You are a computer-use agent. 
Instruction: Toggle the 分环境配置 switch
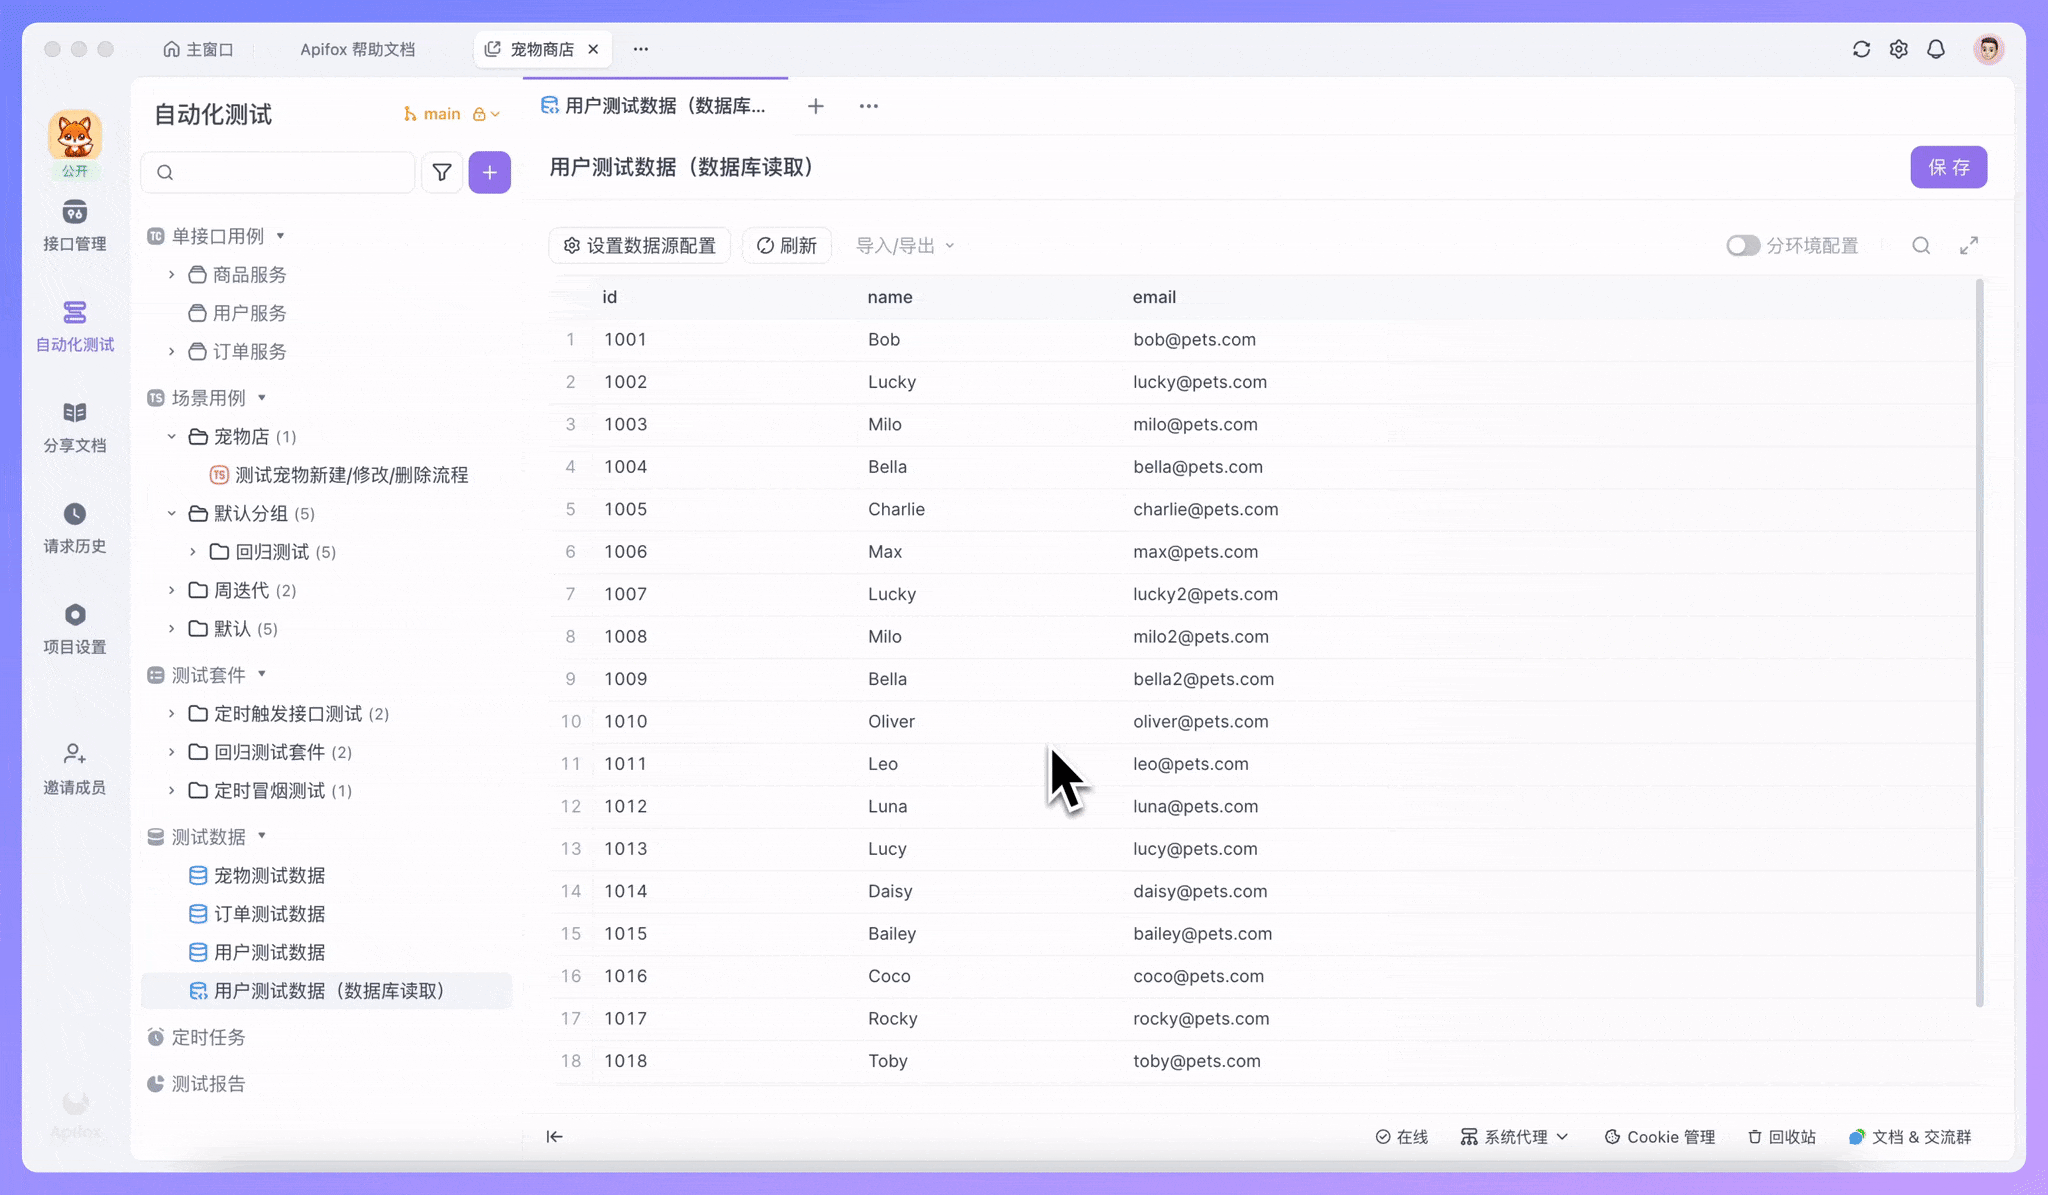pos(1742,245)
